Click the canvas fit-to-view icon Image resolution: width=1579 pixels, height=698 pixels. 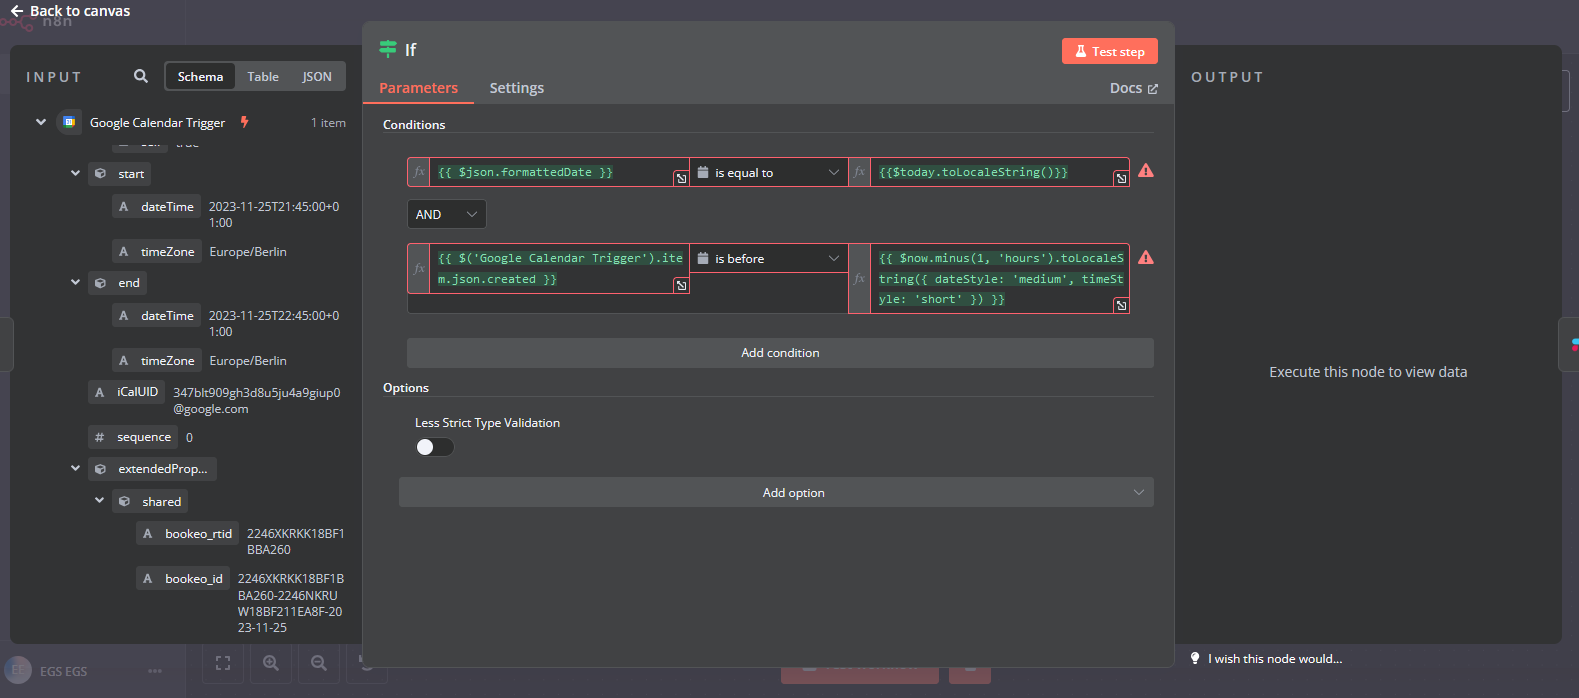click(223, 662)
